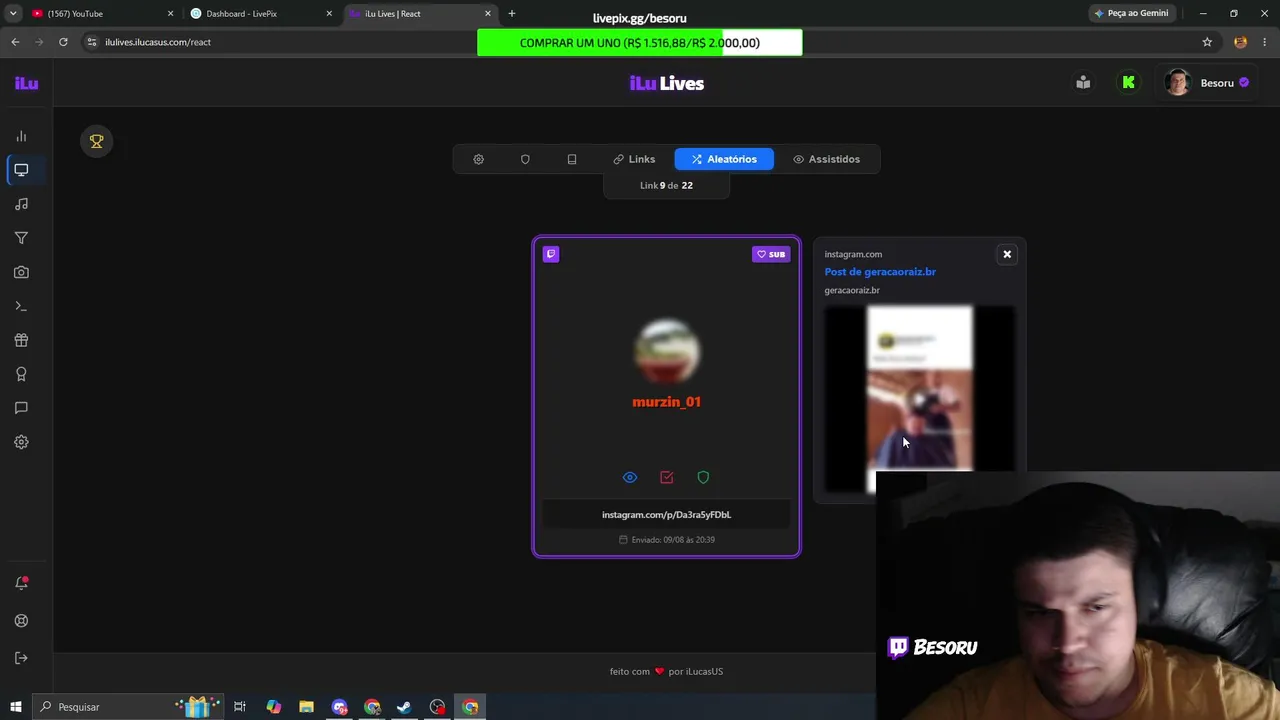The image size is (1280, 720).
Task: Open the Chrome three-dot menu
Action: [x=1265, y=42]
